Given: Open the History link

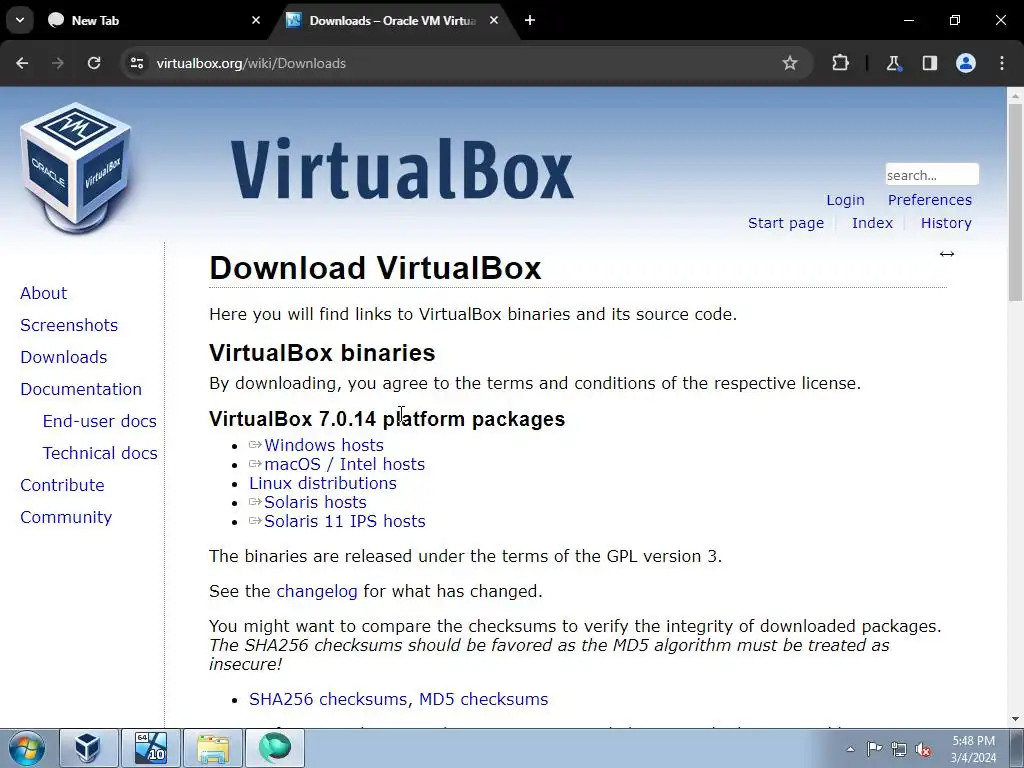Looking at the screenshot, I should (x=946, y=223).
